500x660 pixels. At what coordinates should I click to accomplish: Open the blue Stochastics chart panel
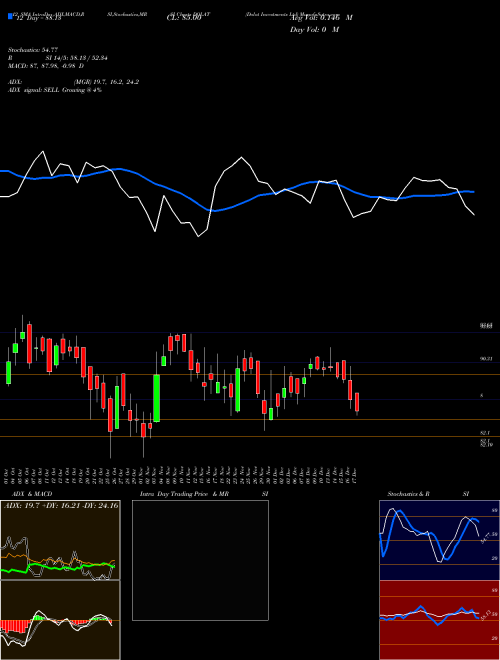pyautogui.click(x=439, y=540)
